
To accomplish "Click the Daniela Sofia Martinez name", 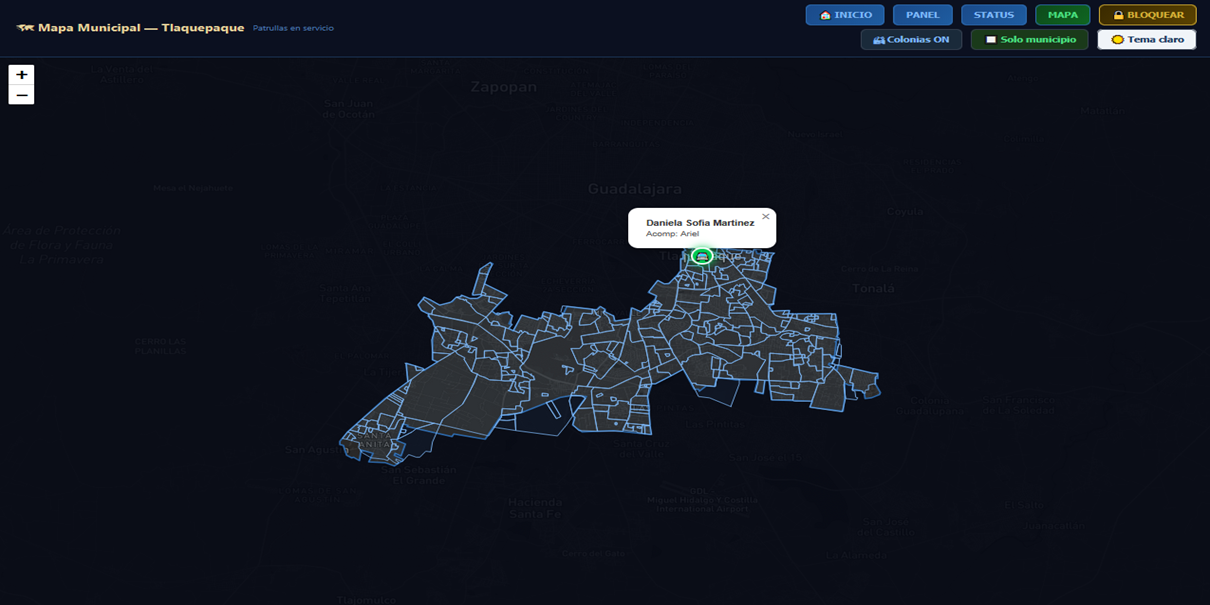I will pos(700,223).
